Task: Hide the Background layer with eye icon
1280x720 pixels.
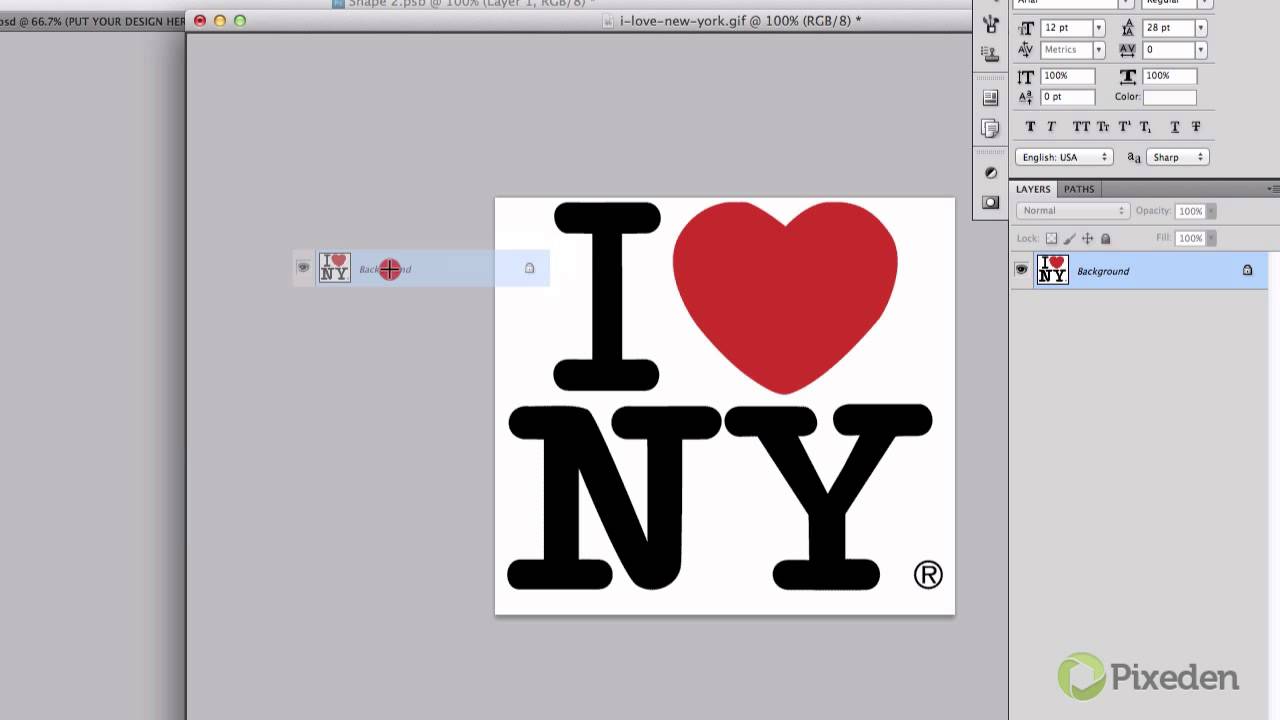Action: click(x=1021, y=270)
